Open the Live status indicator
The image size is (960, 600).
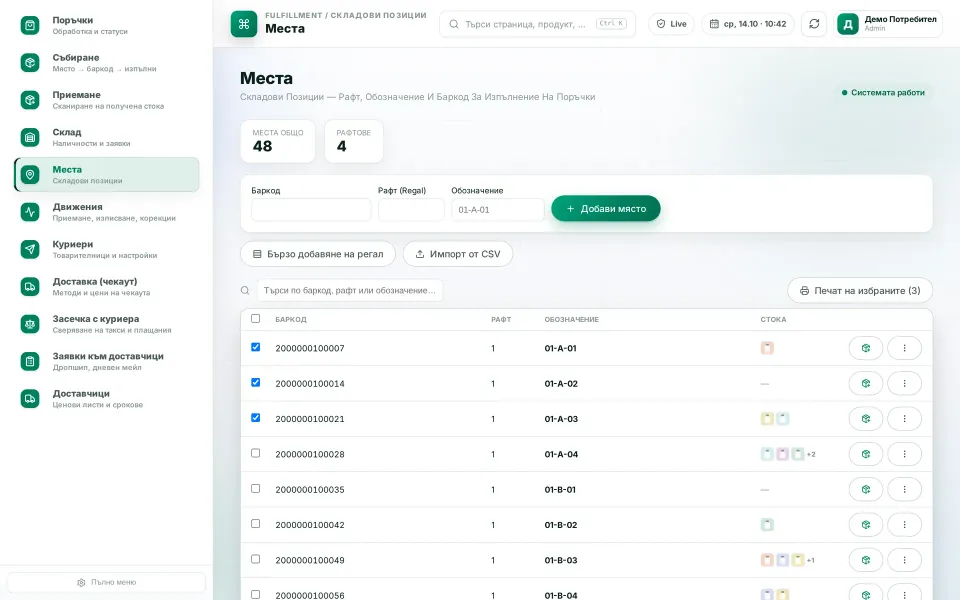[x=671, y=24]
